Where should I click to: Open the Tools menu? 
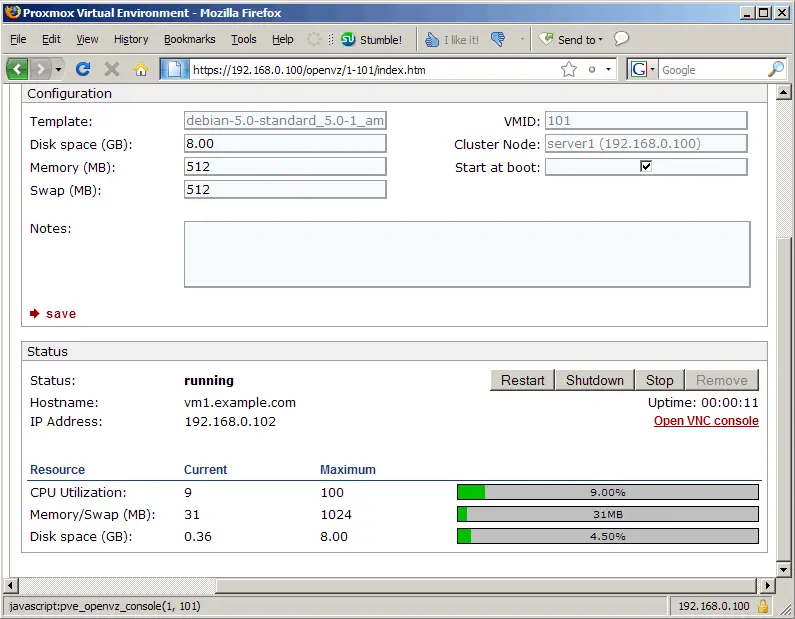243,39
